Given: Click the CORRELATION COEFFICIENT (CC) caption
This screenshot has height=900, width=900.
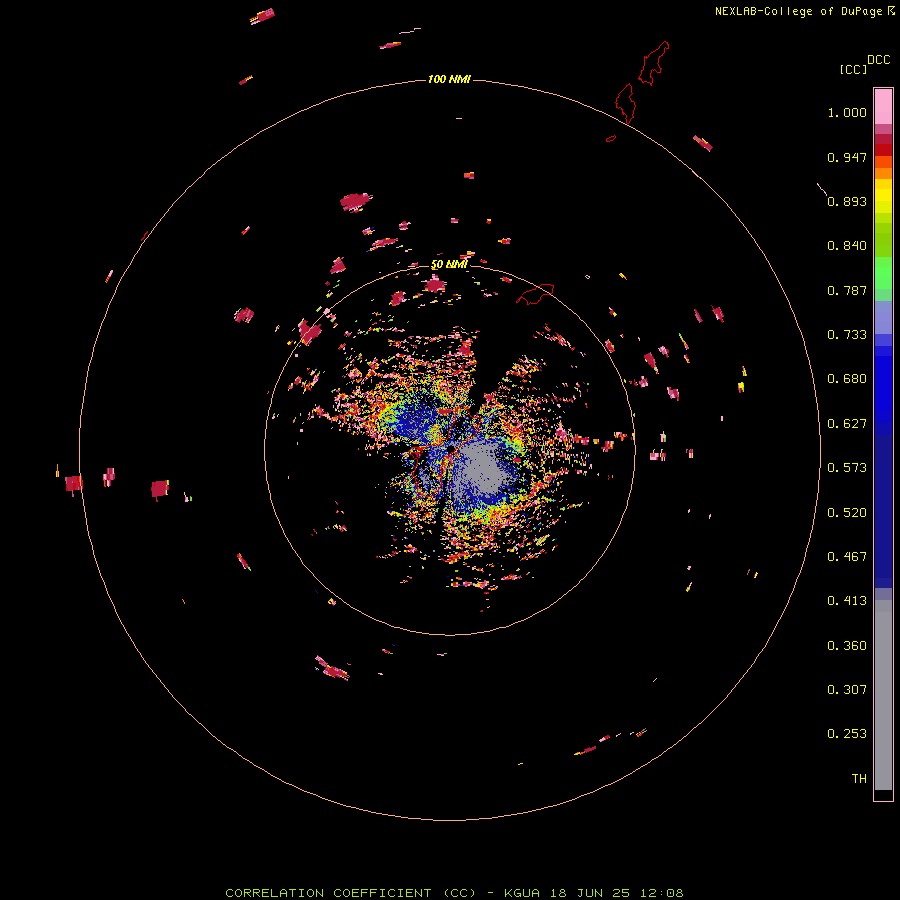Looking at the screenshot, I should tap(351, 893).
